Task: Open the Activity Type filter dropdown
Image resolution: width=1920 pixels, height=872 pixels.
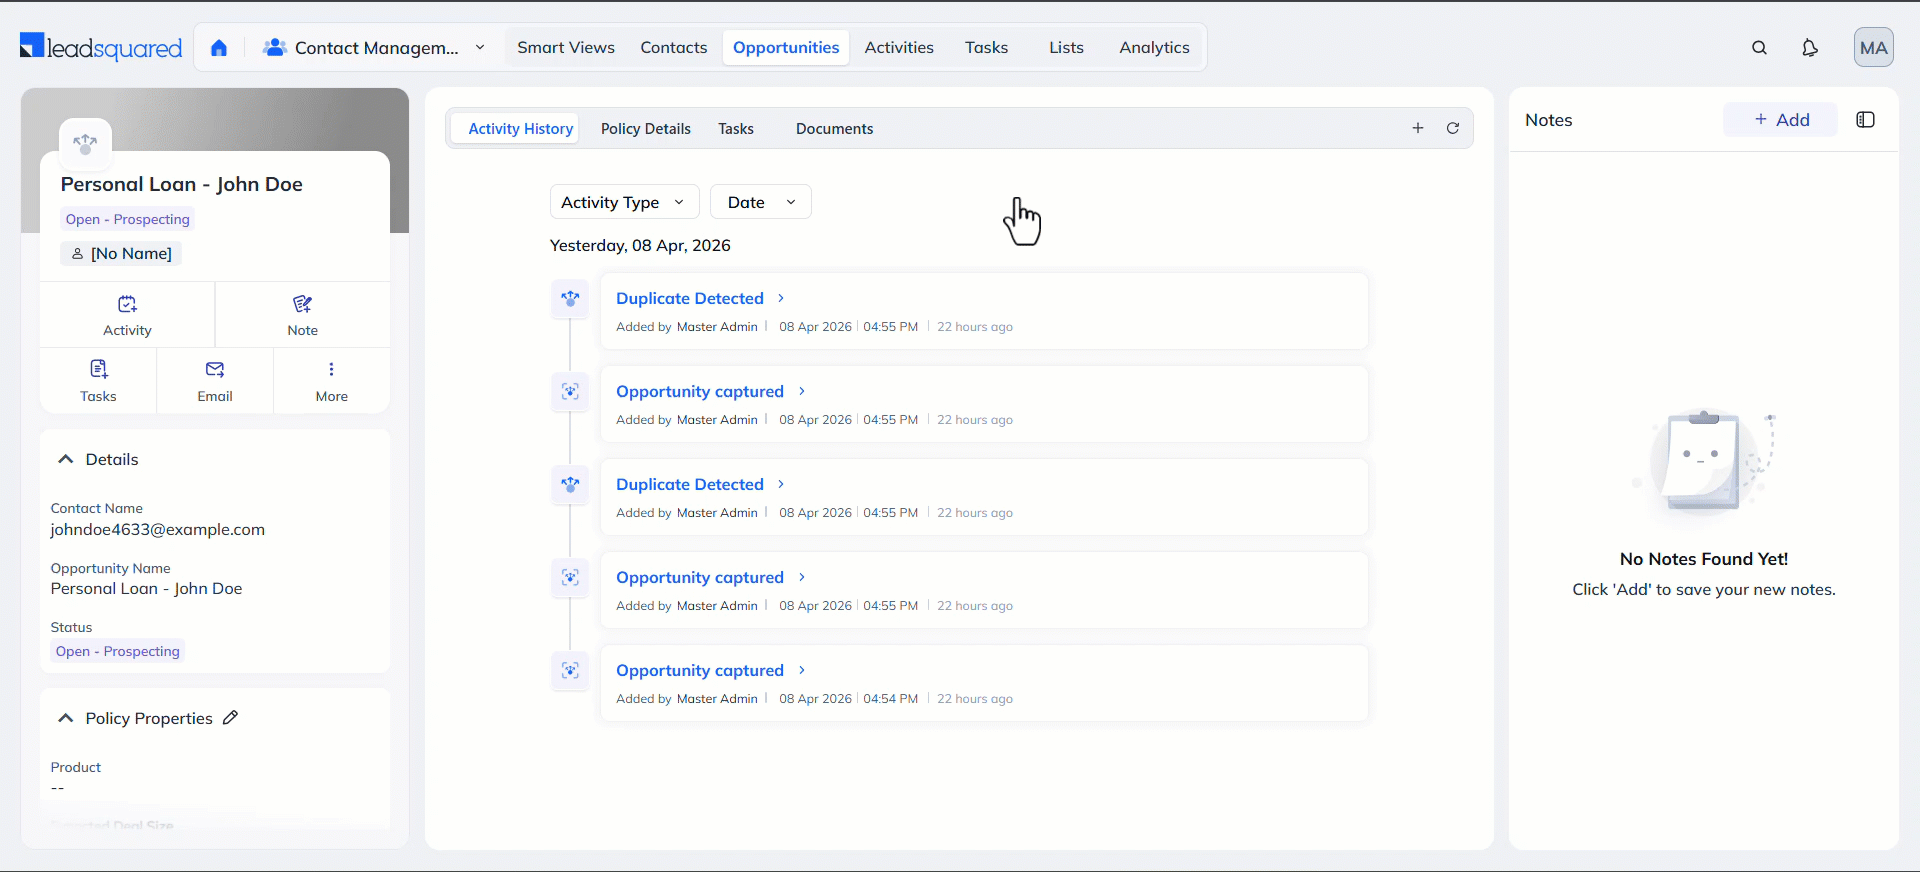Action: click(624, 202)
